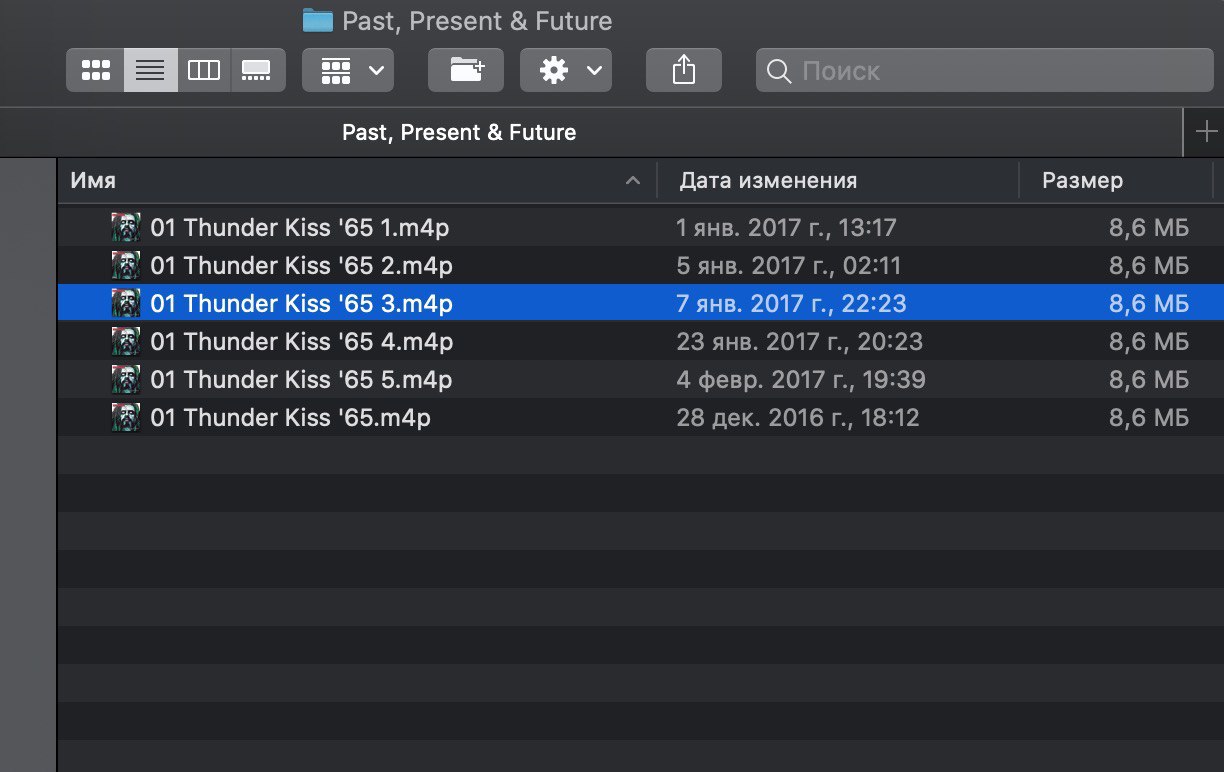This screenshot has width=1224, height=772.
Task: Click the folder icon in window title
Action: (x=317, y=20)
